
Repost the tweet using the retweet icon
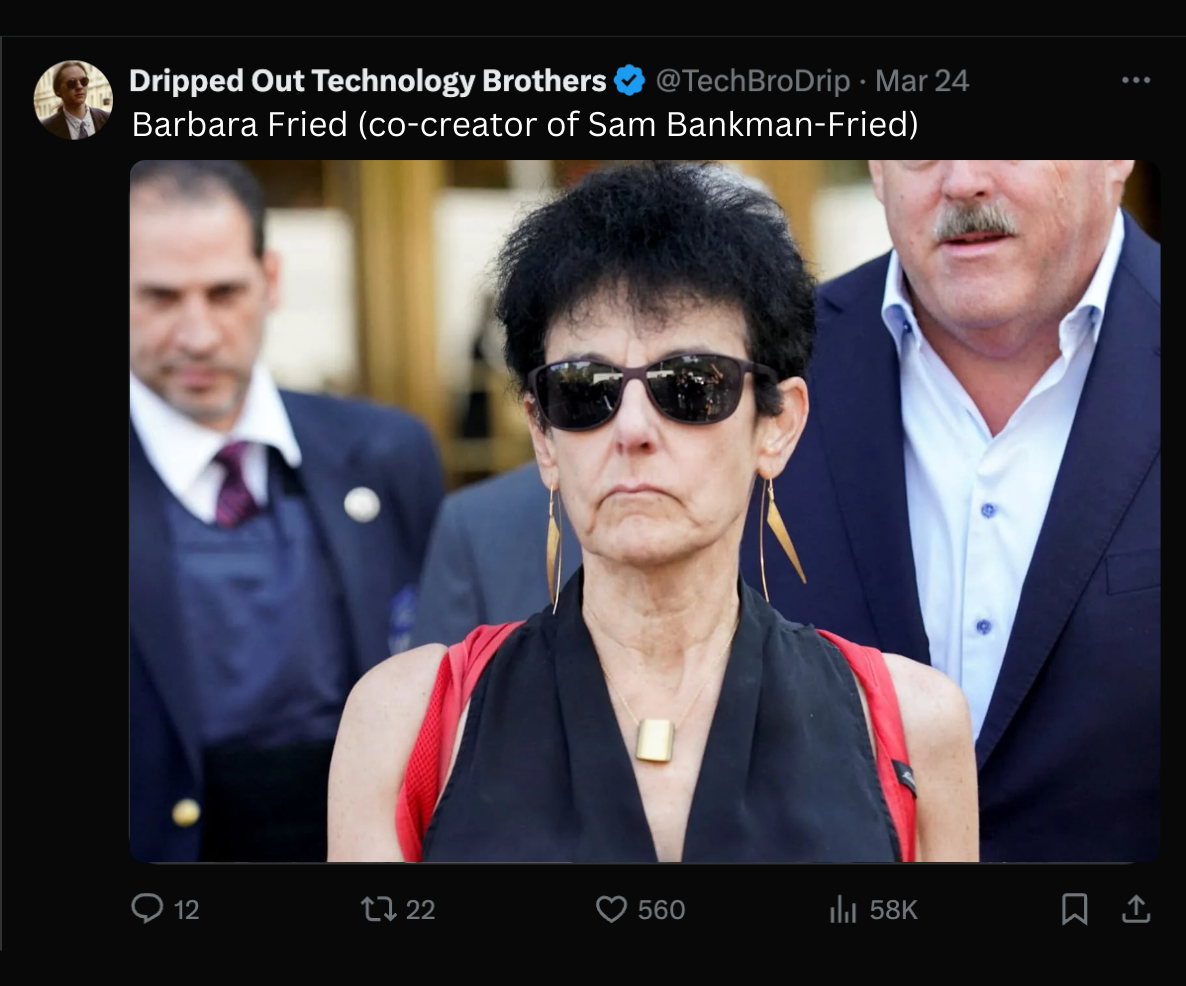click(378, 908)
